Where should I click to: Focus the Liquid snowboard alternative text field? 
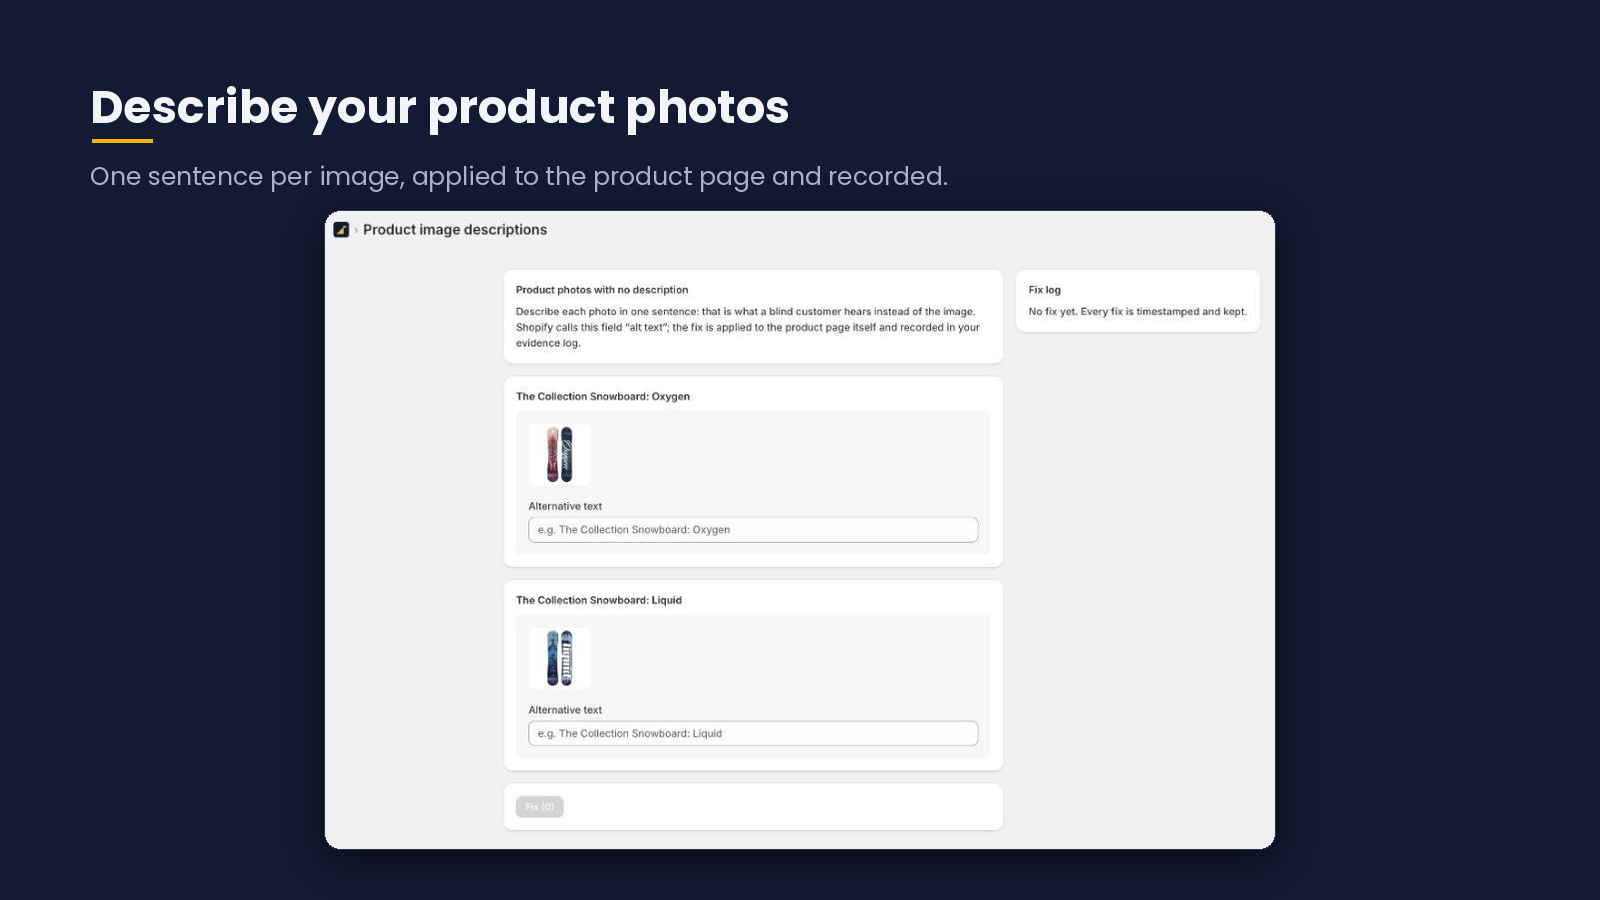[x=753, y=734]
